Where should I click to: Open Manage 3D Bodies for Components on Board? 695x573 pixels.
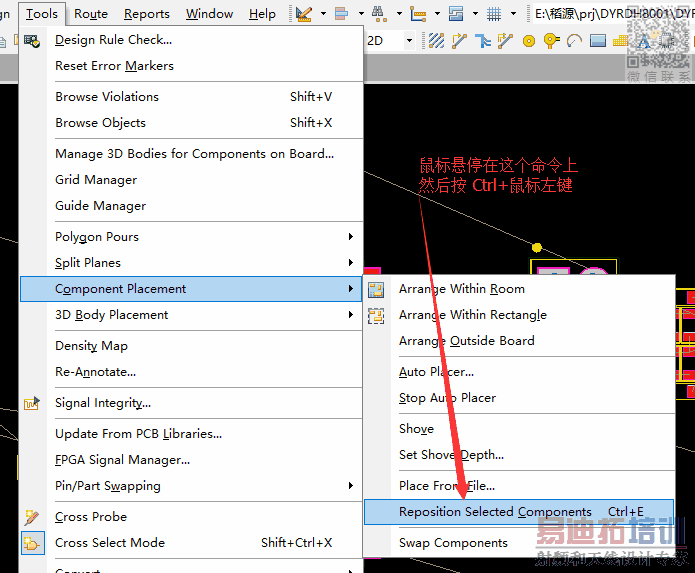point(191,153)
